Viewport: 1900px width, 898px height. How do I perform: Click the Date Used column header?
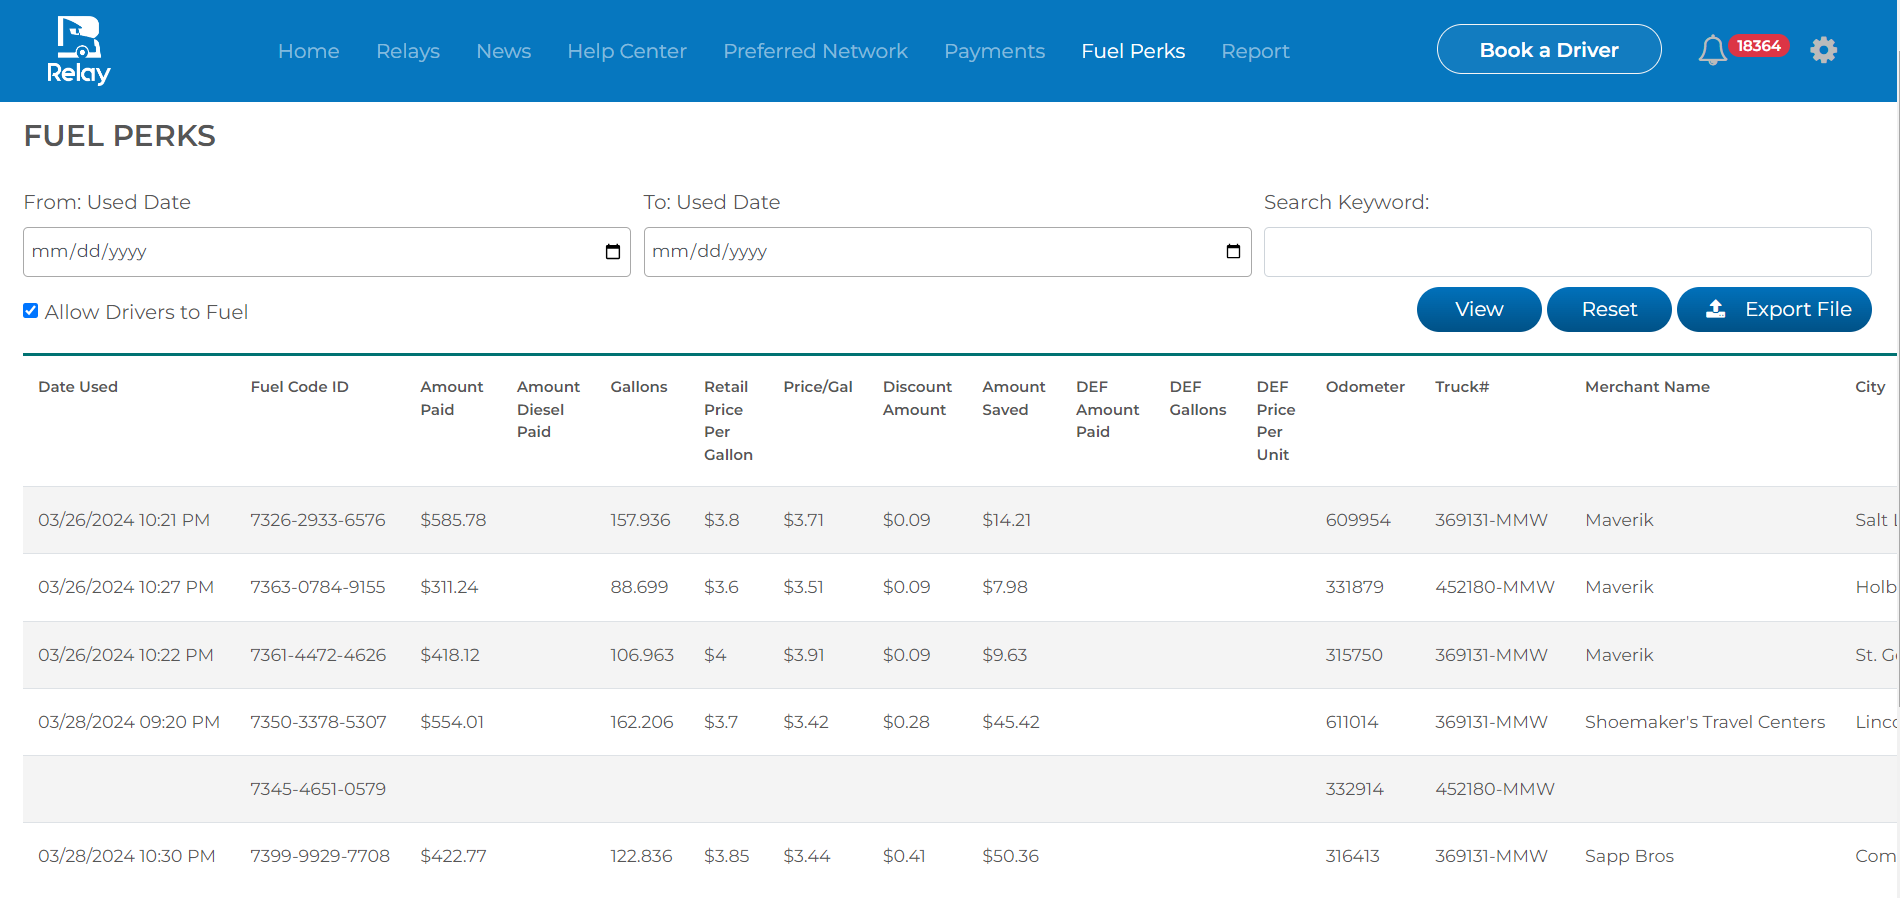(78, 387)
